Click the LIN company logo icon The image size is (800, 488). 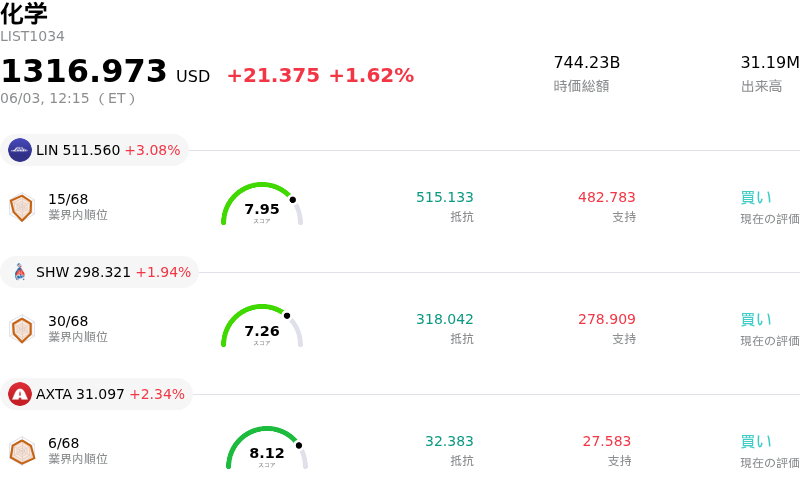coord(20,150)
